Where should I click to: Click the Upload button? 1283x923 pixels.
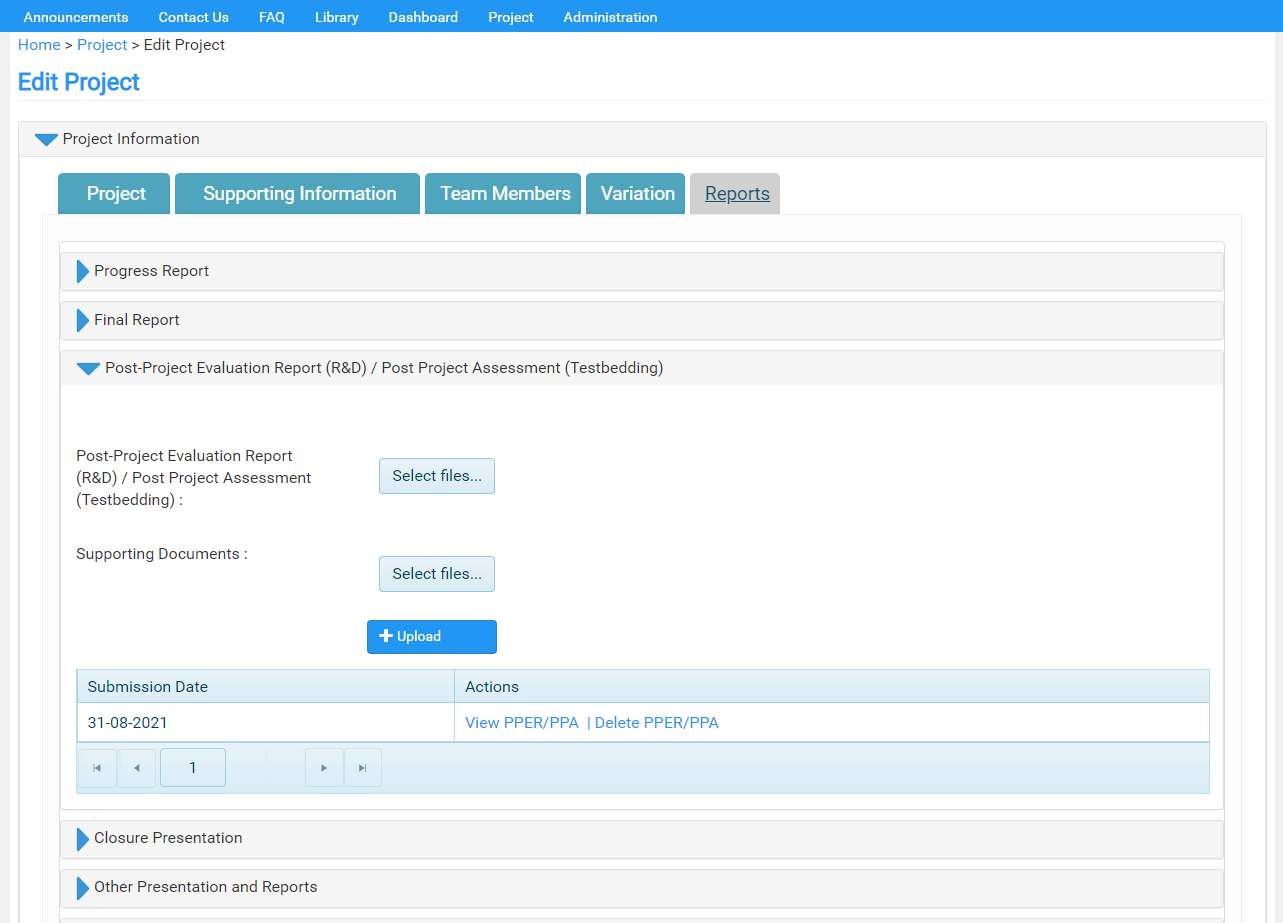click(432, 637)
